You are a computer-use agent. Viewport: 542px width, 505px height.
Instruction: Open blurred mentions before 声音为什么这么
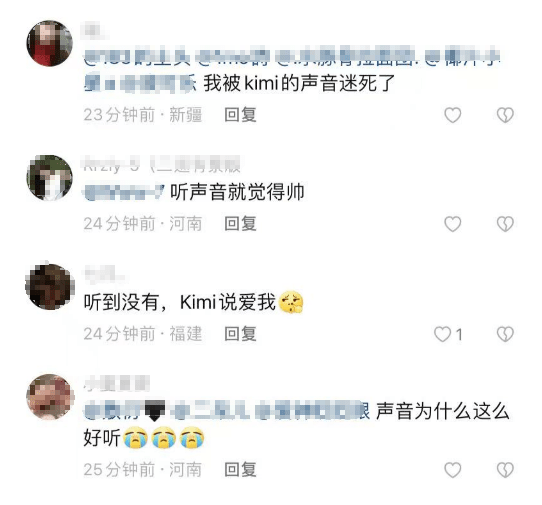tap(227, 411)
